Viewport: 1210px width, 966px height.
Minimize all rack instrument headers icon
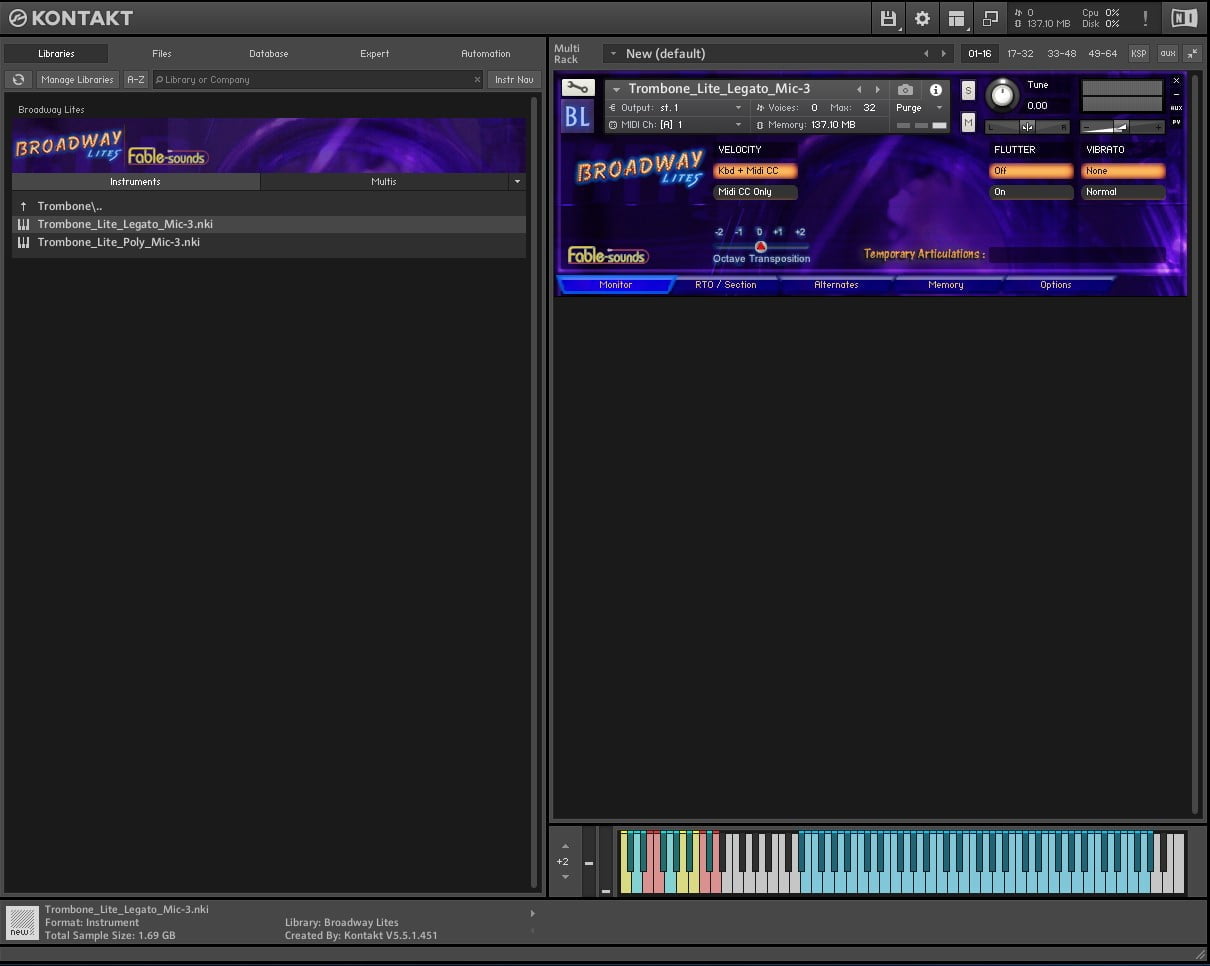(1193, 54)
